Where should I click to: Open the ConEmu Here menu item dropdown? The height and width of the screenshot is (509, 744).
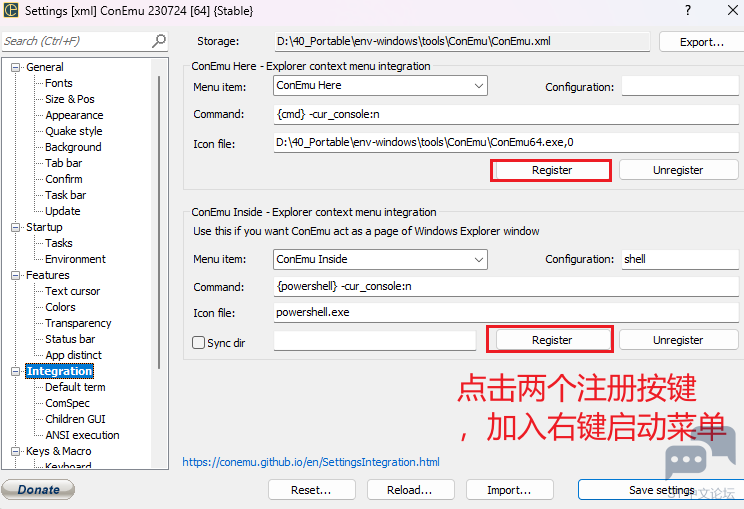[x=479, y=86]
